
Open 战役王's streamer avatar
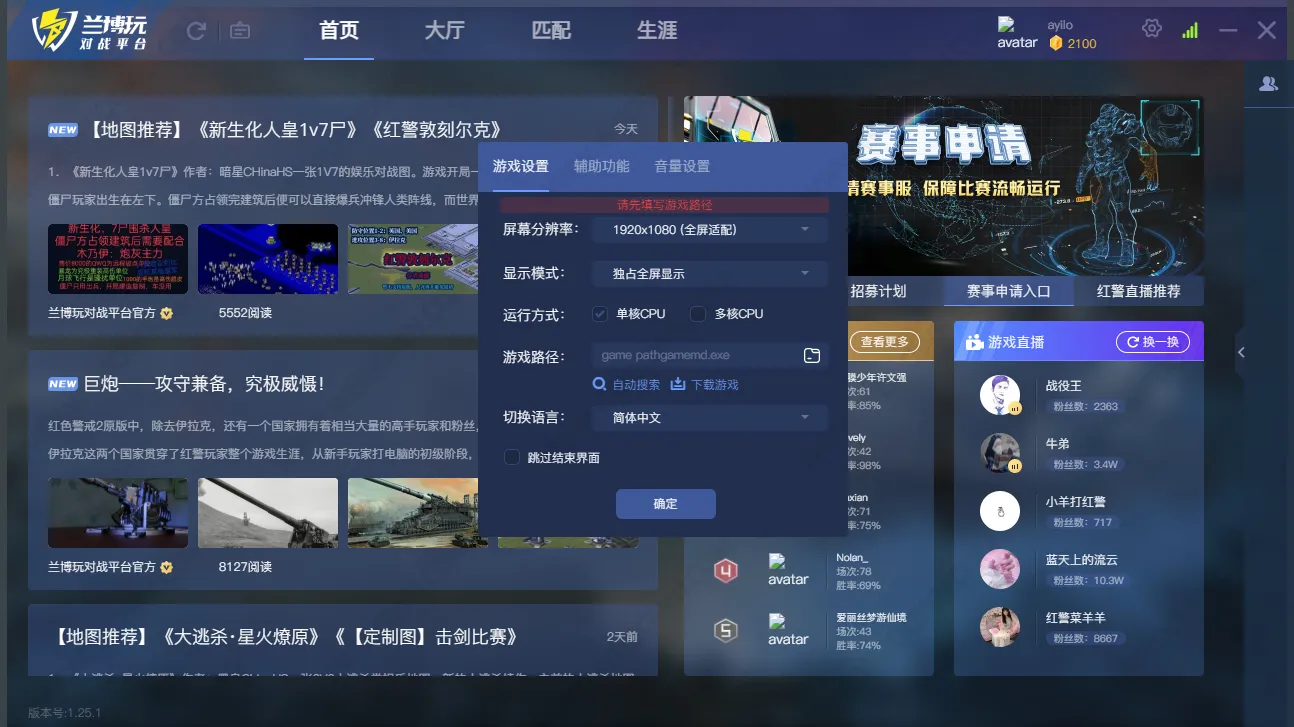pyautogui.click(x=1000, y=396)
